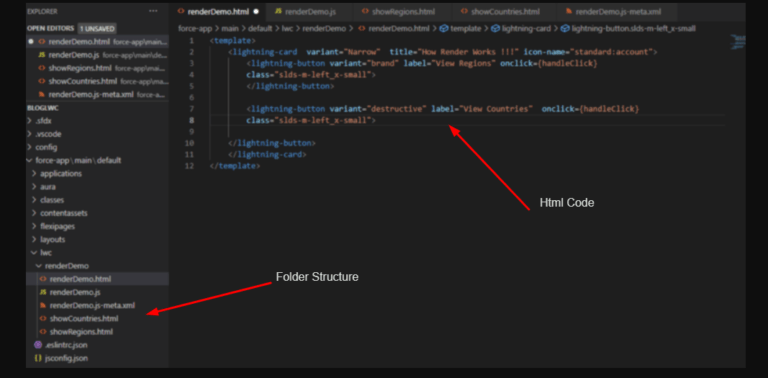
Task: Expand the config folder
Action: (x=97, y=147)
